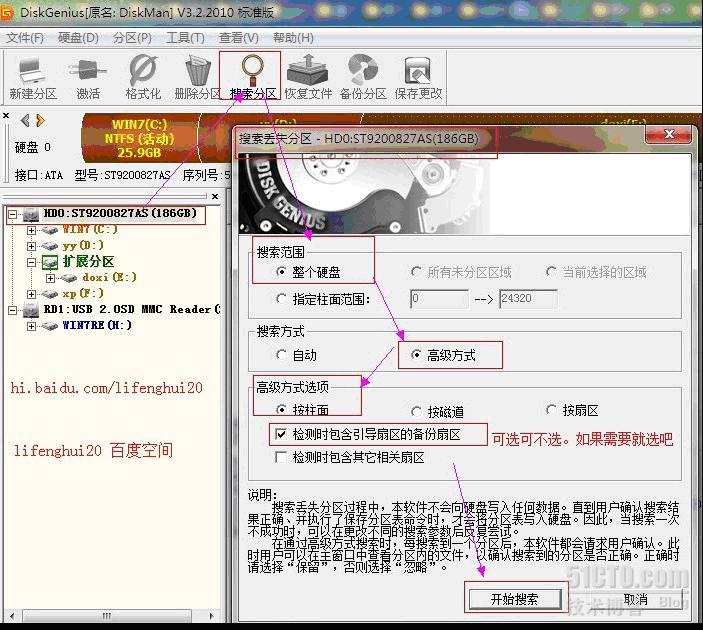This screenshot has height=630, width=703.
Task: Click the 取消 (Cancel) button
Action: point(635,599)
